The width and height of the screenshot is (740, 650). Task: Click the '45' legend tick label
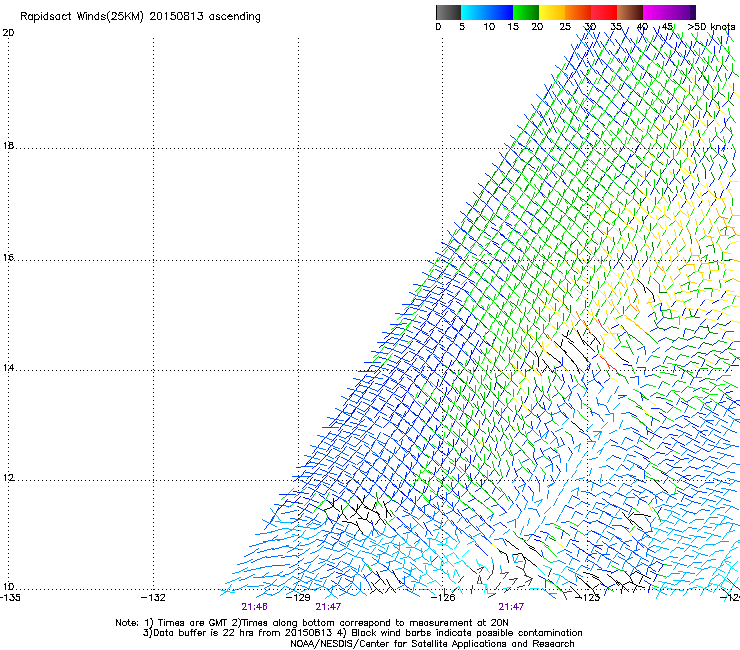pos(667,27)
